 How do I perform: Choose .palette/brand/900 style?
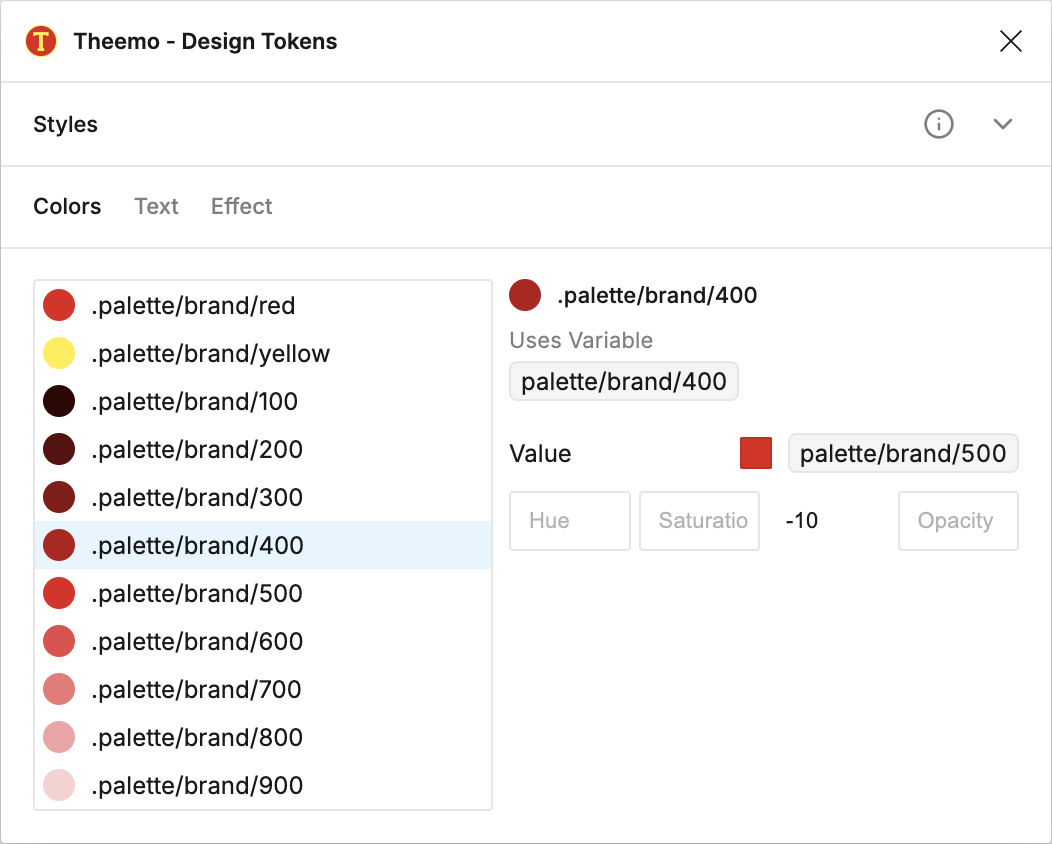click(x=197, y=786)
